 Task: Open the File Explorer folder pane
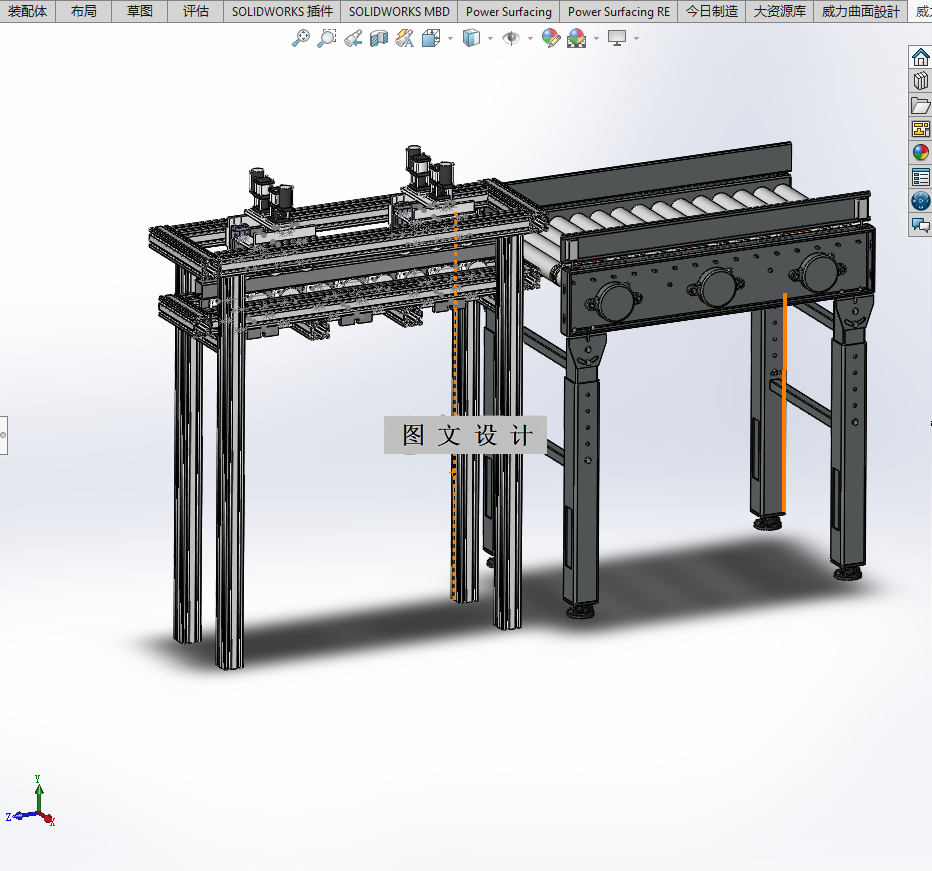tap(921, 105)
